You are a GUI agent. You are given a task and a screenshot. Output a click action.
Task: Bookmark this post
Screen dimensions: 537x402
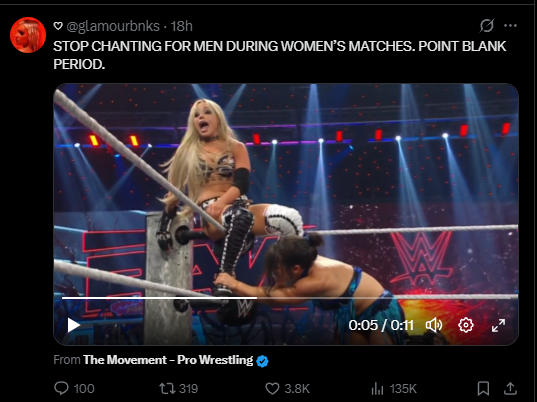click(x=483, y=388)
